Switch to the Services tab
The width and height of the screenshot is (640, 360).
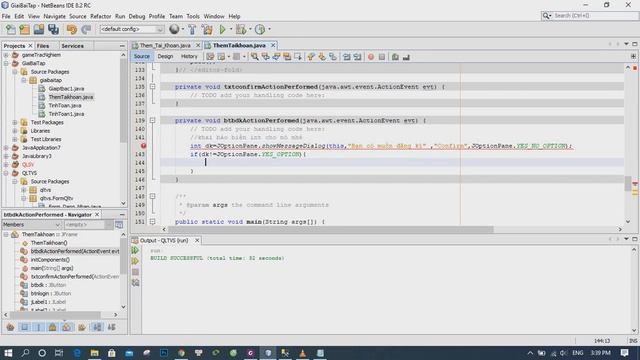point(72,46)
